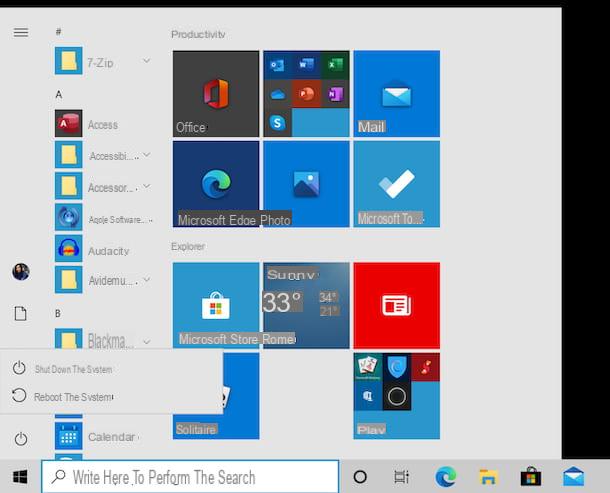This screenshot has width=610, height=493.
Task: Click the Power button in Start sidebar
Action: (x=21, y=439)
